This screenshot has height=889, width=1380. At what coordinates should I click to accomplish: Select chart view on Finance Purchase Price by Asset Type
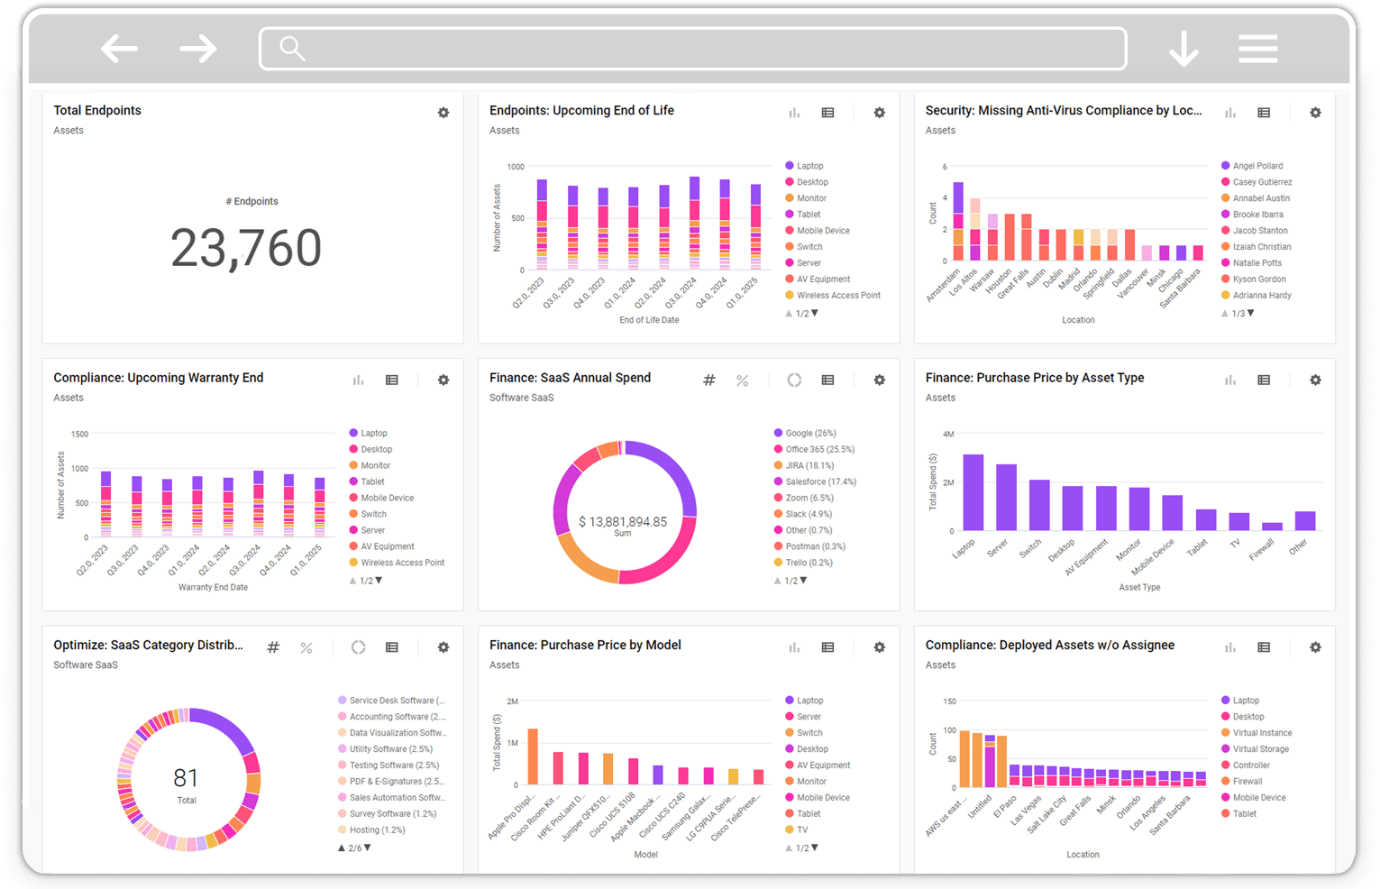point(1230,380)
